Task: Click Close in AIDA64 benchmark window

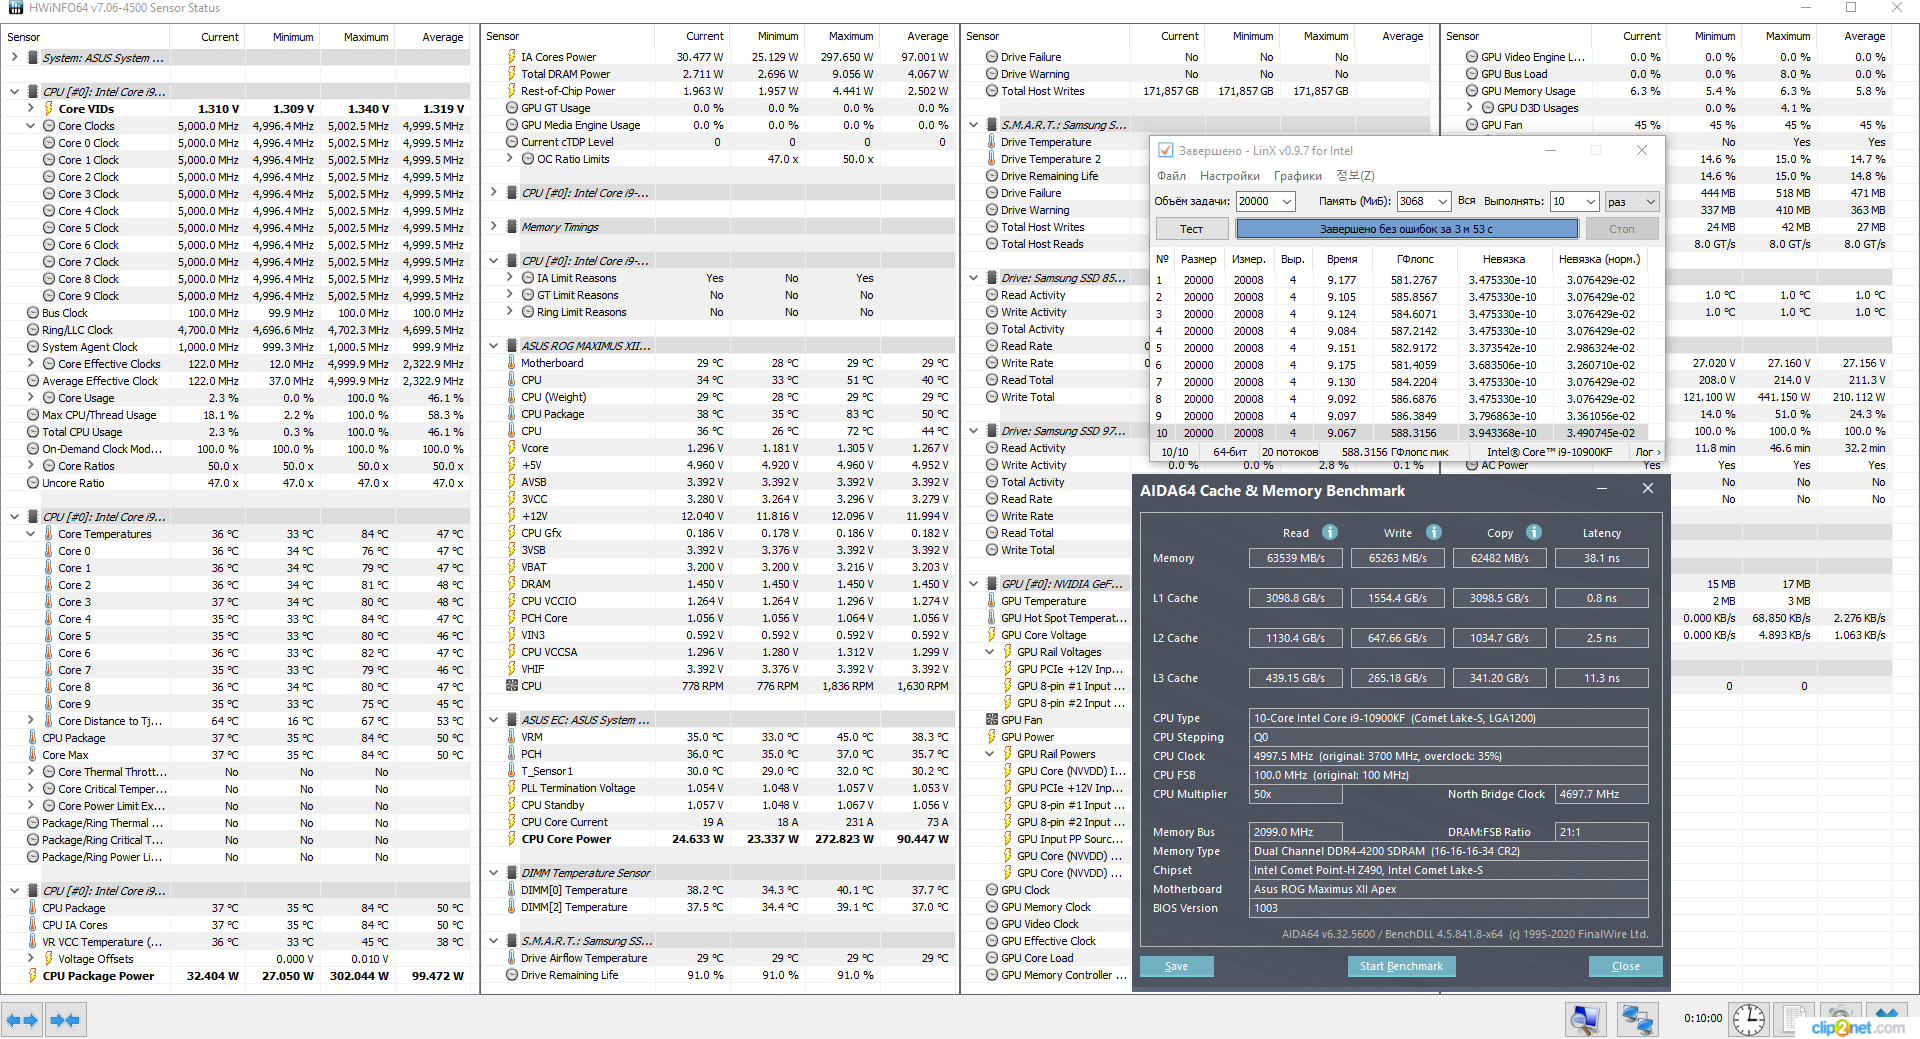Action: coord(1626,966)
